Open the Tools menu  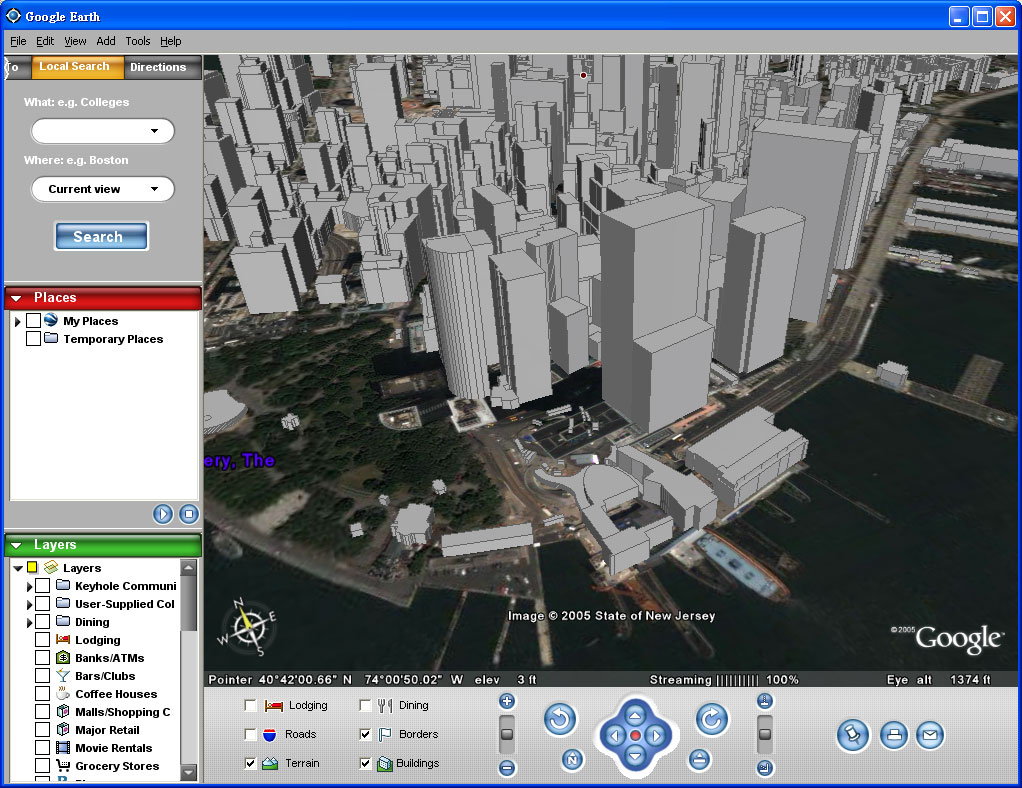pos(138,41)
